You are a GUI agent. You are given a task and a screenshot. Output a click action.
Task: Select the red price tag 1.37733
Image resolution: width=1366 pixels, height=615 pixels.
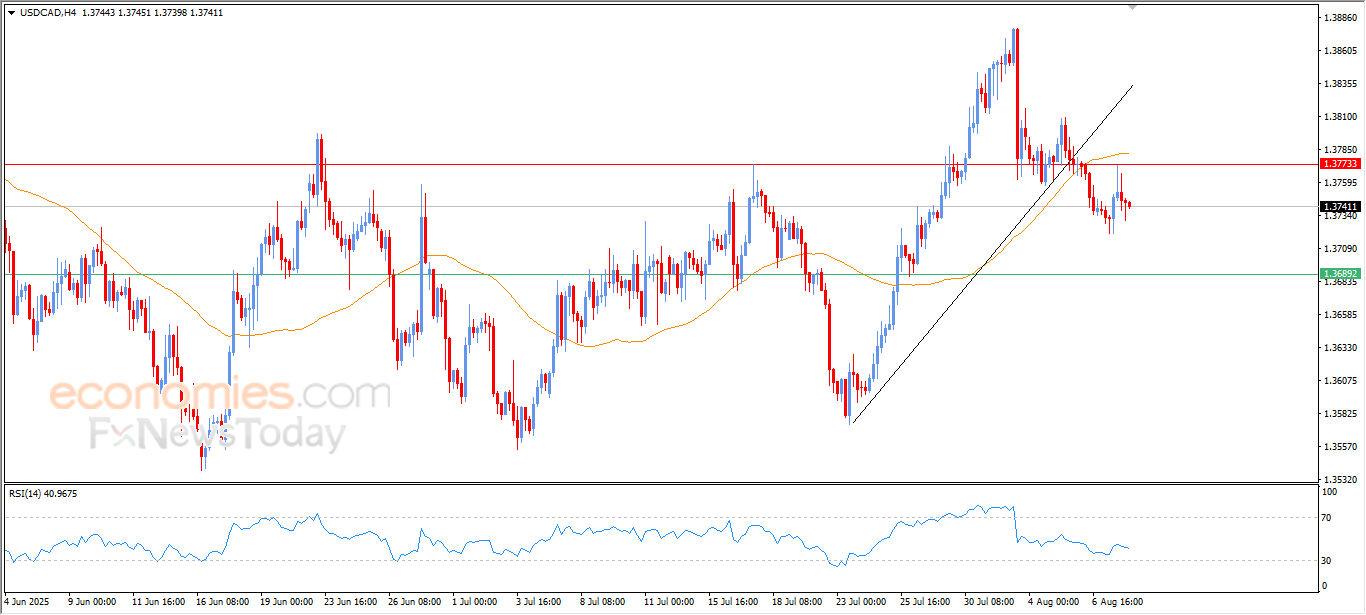[x=1340, y=163]
